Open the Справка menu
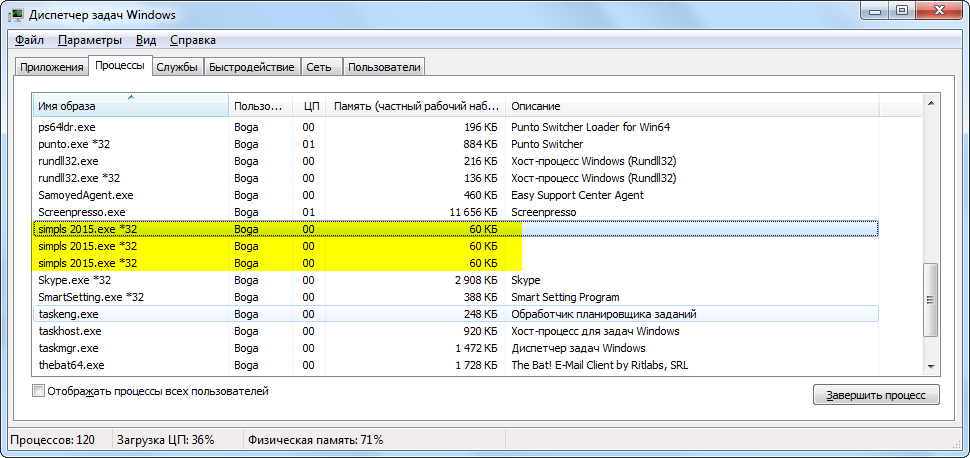The height and width of the screenshot is (458, 970). [x=192, y=40]
